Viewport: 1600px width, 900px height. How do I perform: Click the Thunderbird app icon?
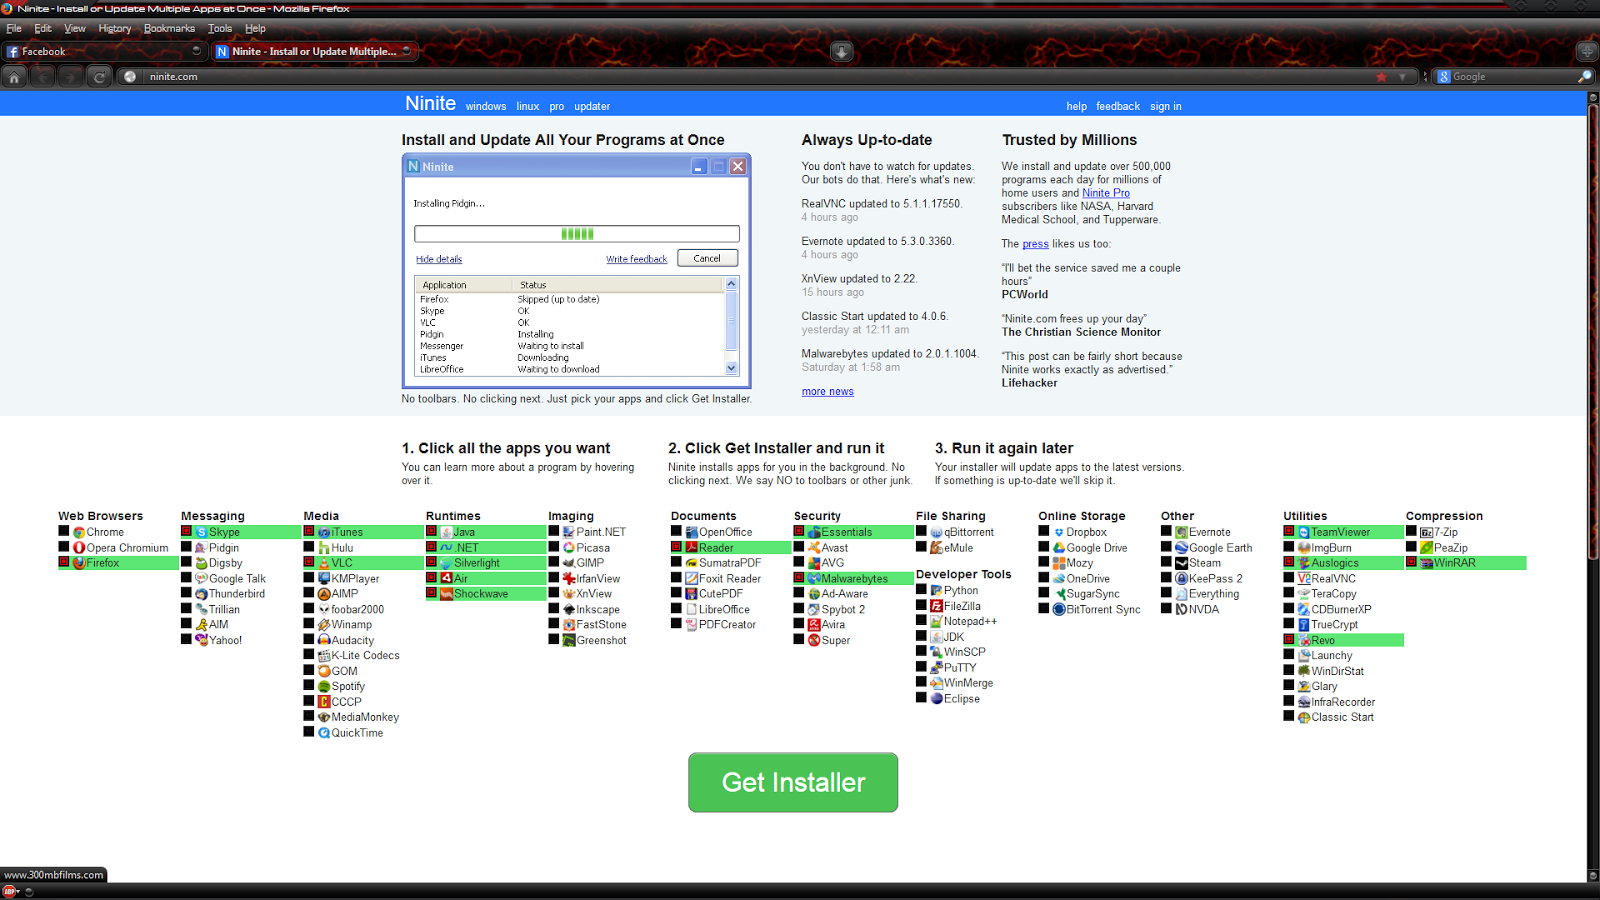coord(201,594)
